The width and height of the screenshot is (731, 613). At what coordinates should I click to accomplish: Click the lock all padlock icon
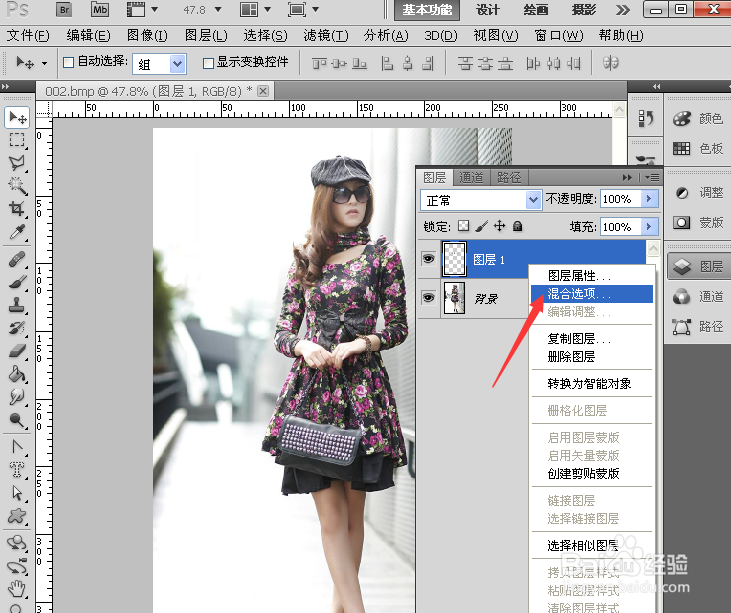coord(517,226)
